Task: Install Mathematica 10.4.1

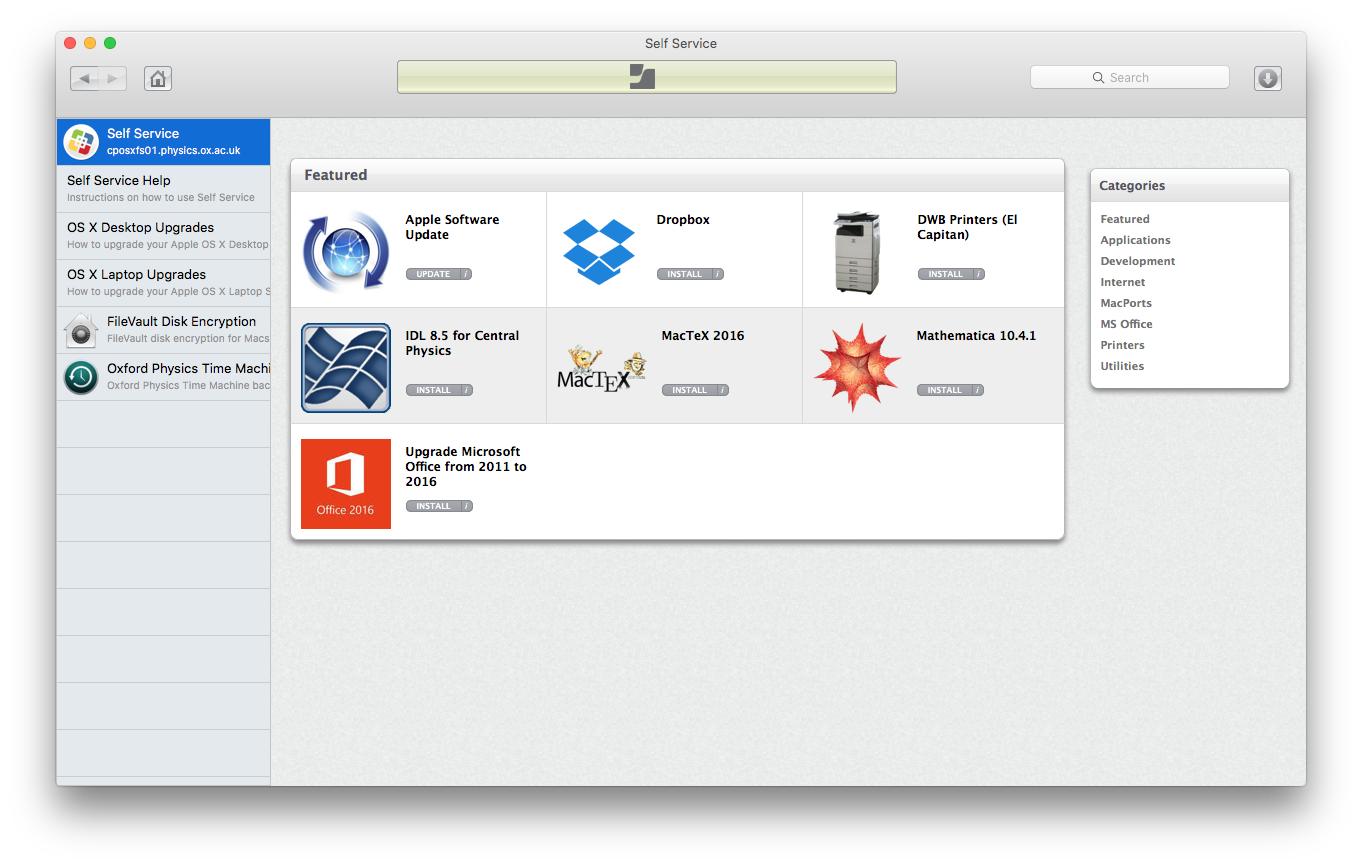Action: pos(944,390)
